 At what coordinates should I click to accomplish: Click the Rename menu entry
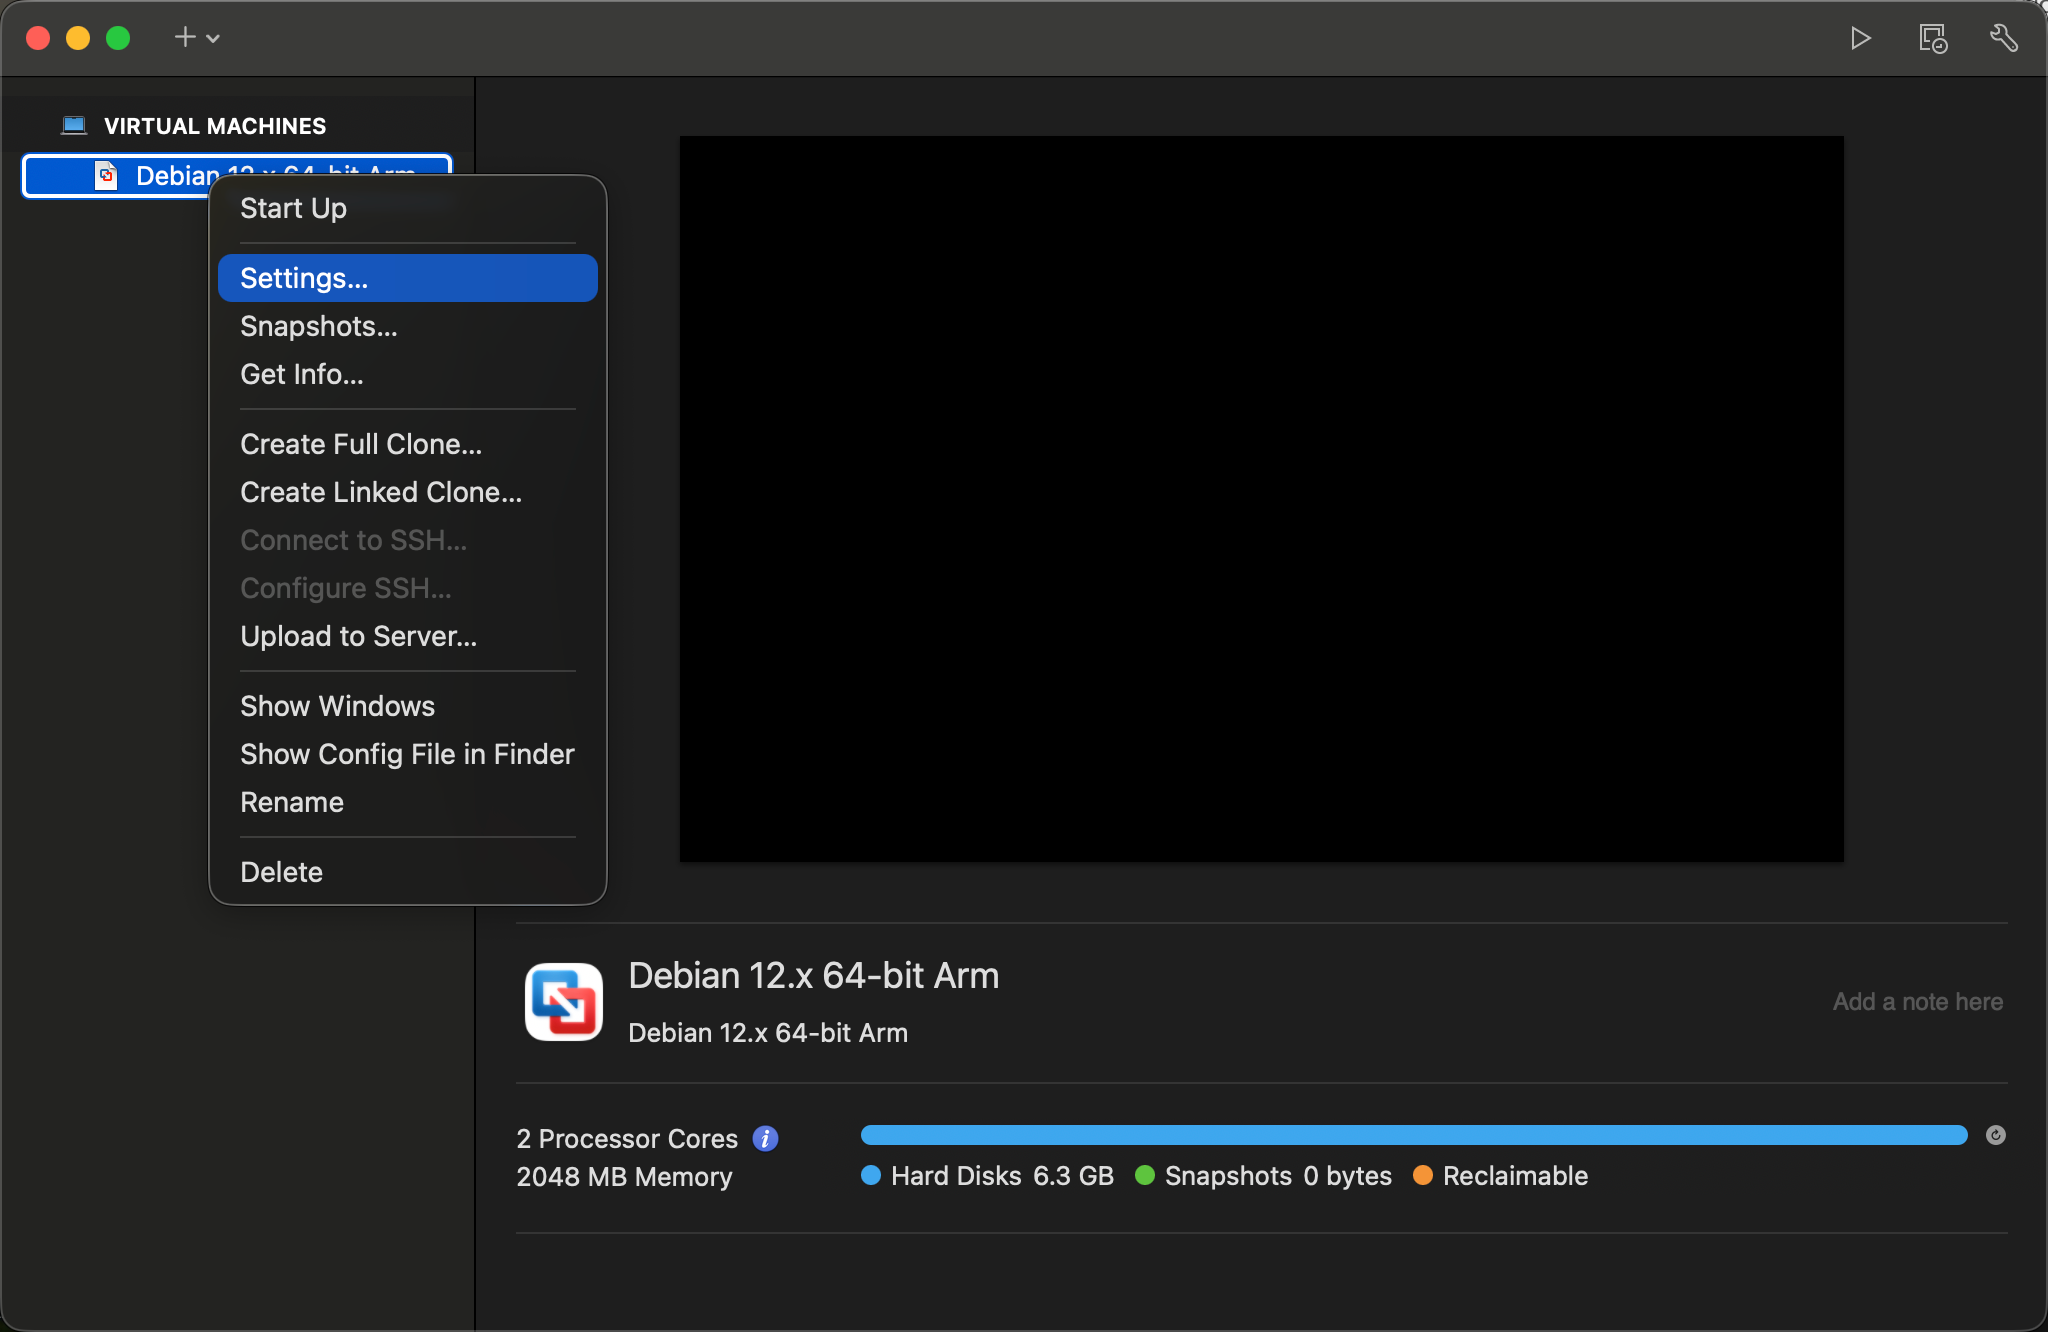291,802
